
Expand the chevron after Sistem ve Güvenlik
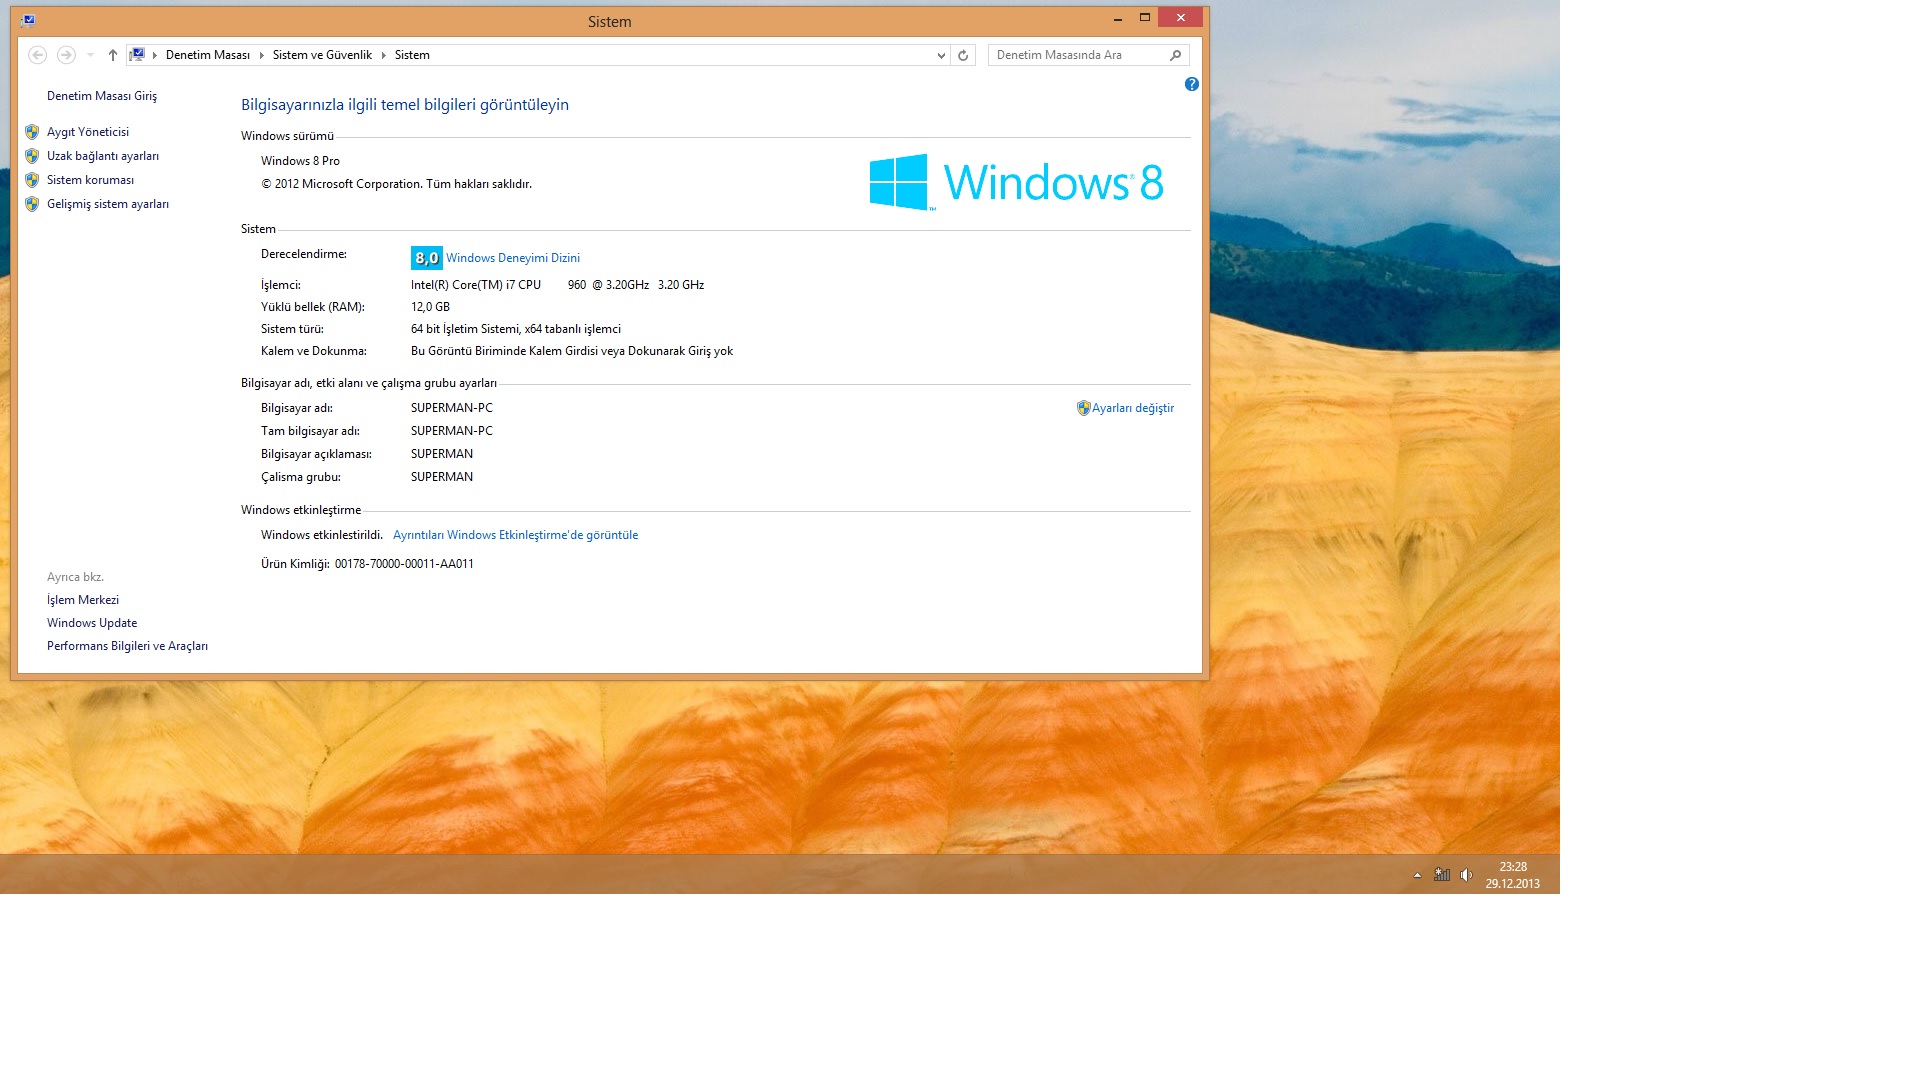click(384, 55)
